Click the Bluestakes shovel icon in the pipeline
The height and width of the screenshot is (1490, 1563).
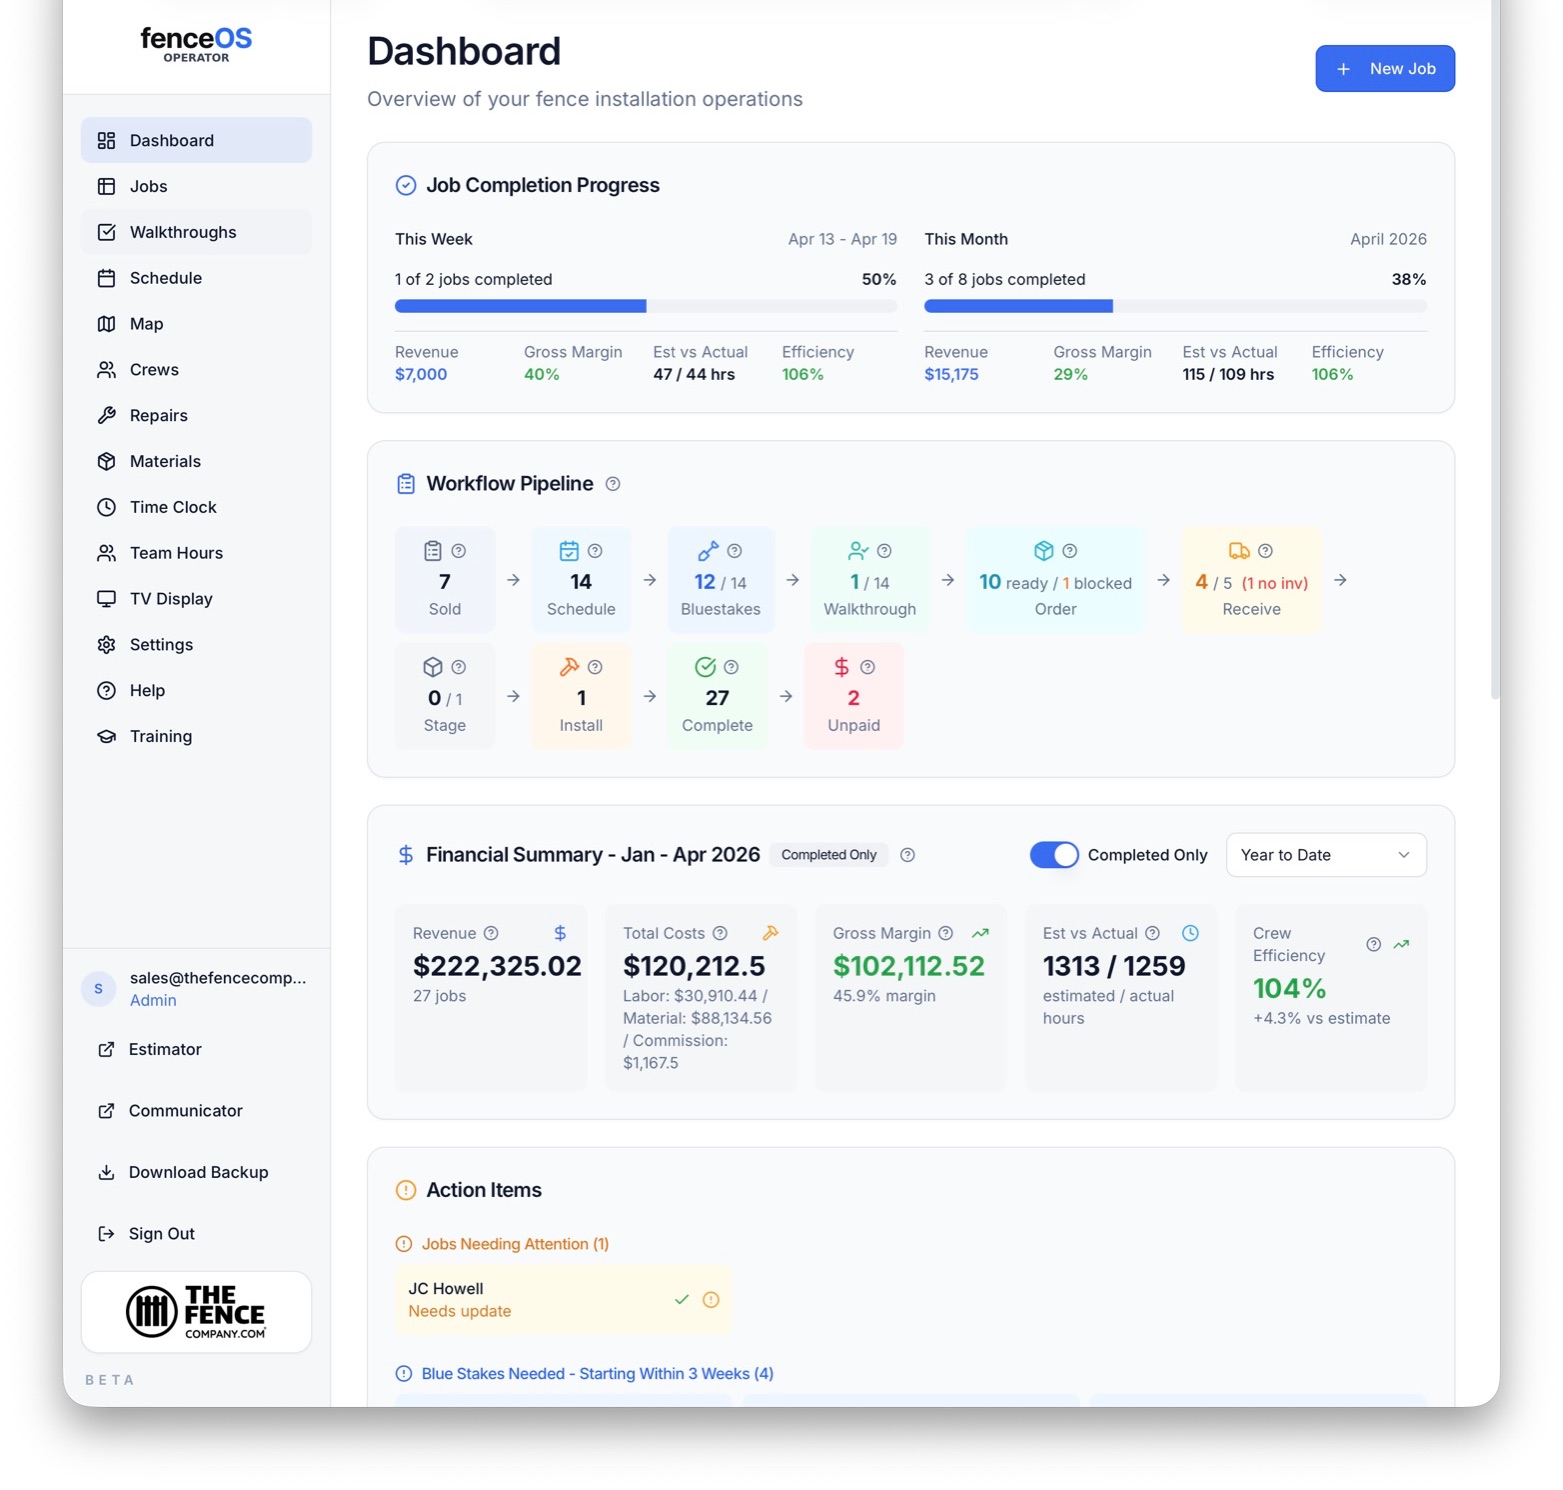[708, 551]
